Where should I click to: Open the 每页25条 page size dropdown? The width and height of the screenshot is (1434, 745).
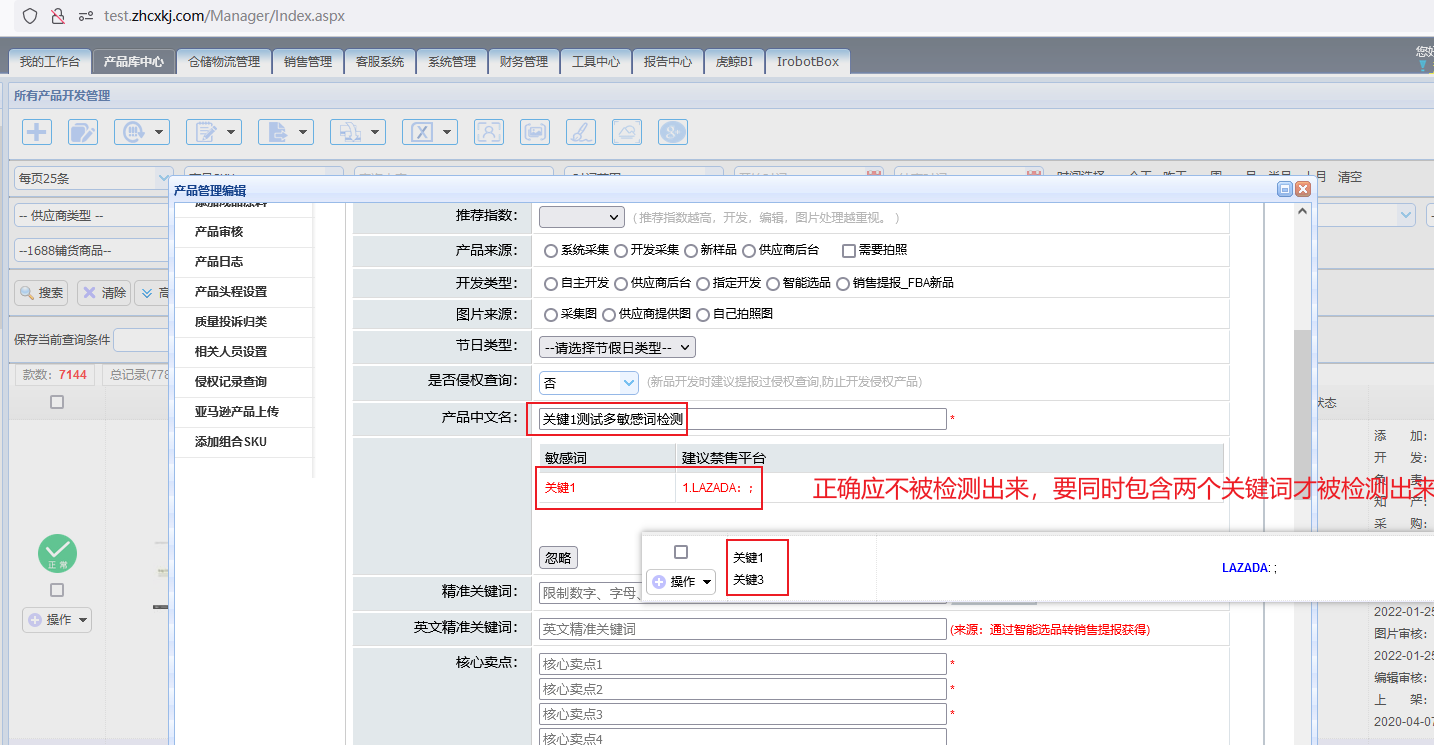(x=93, y=178)
